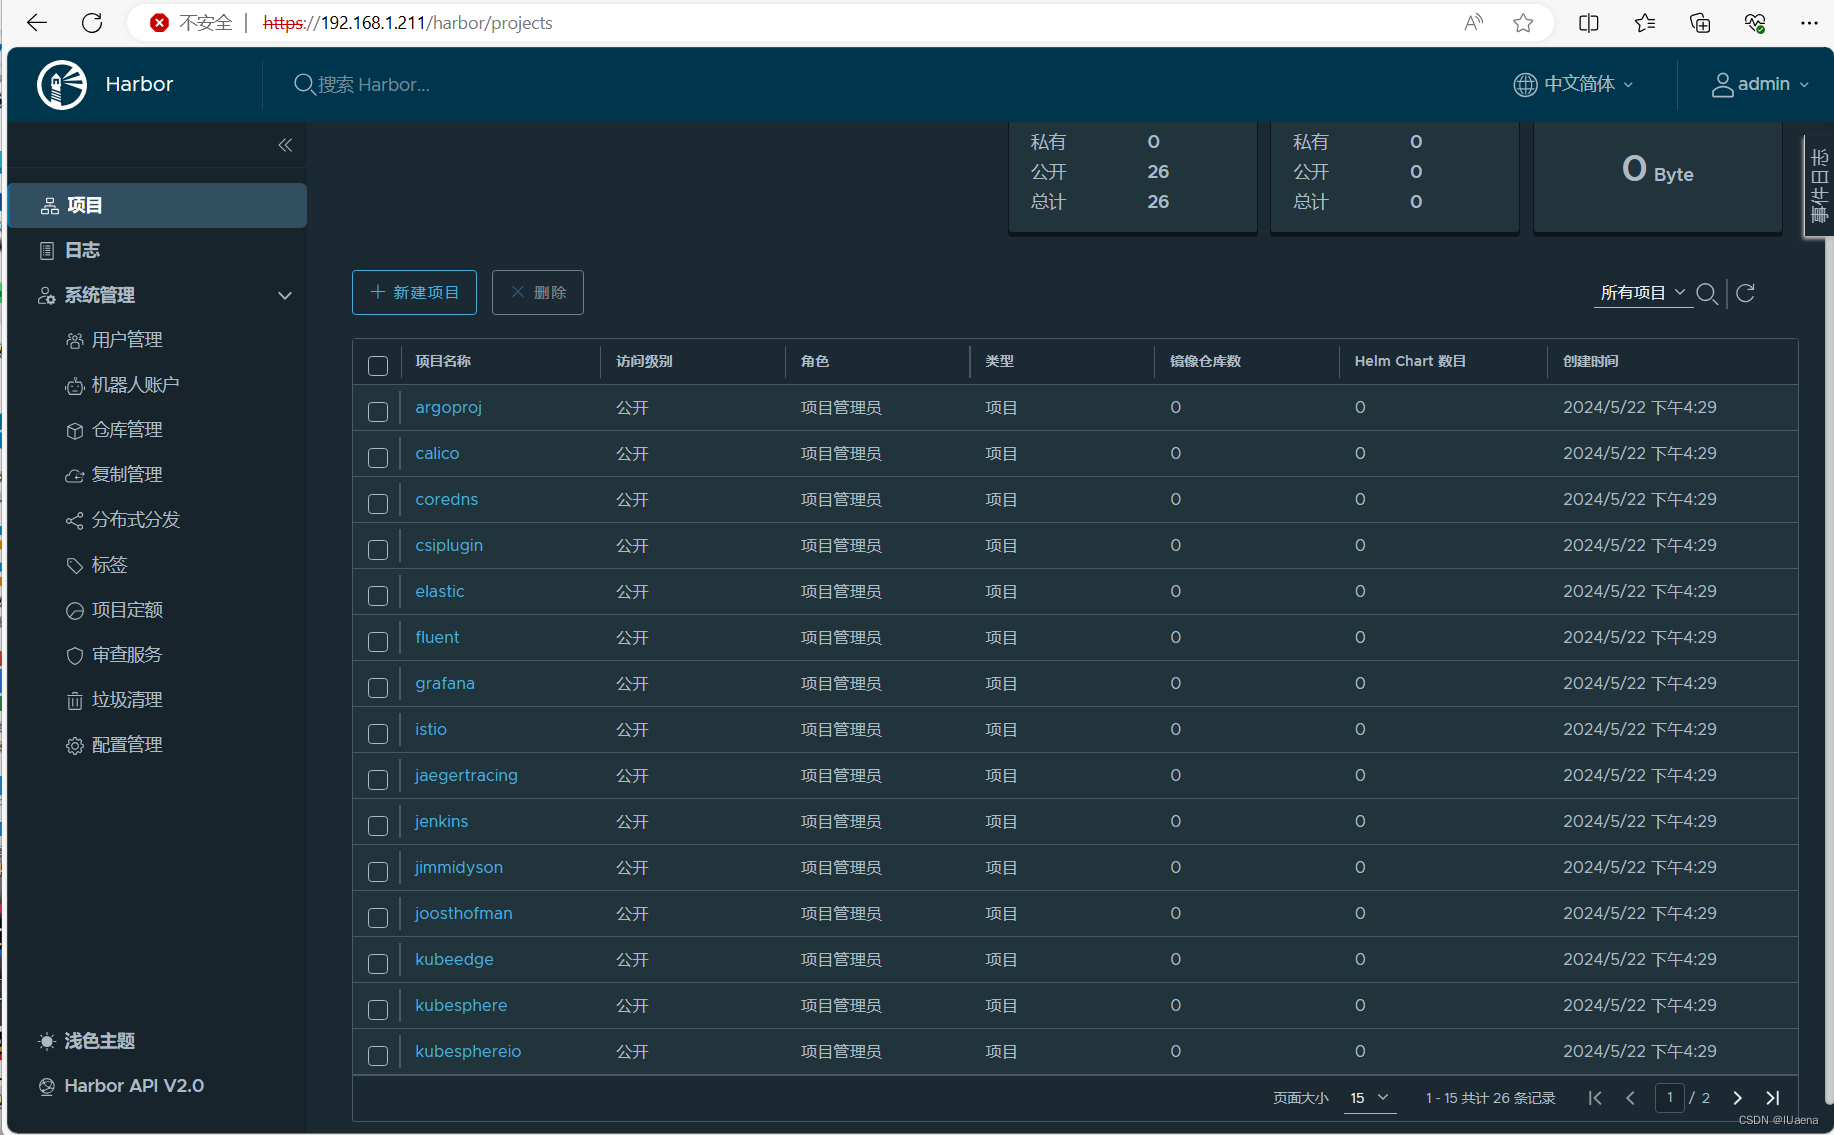The height and width of the screenshot is (1135, 1834).
Task: Open the fluent project link
Action: [437, 637]
